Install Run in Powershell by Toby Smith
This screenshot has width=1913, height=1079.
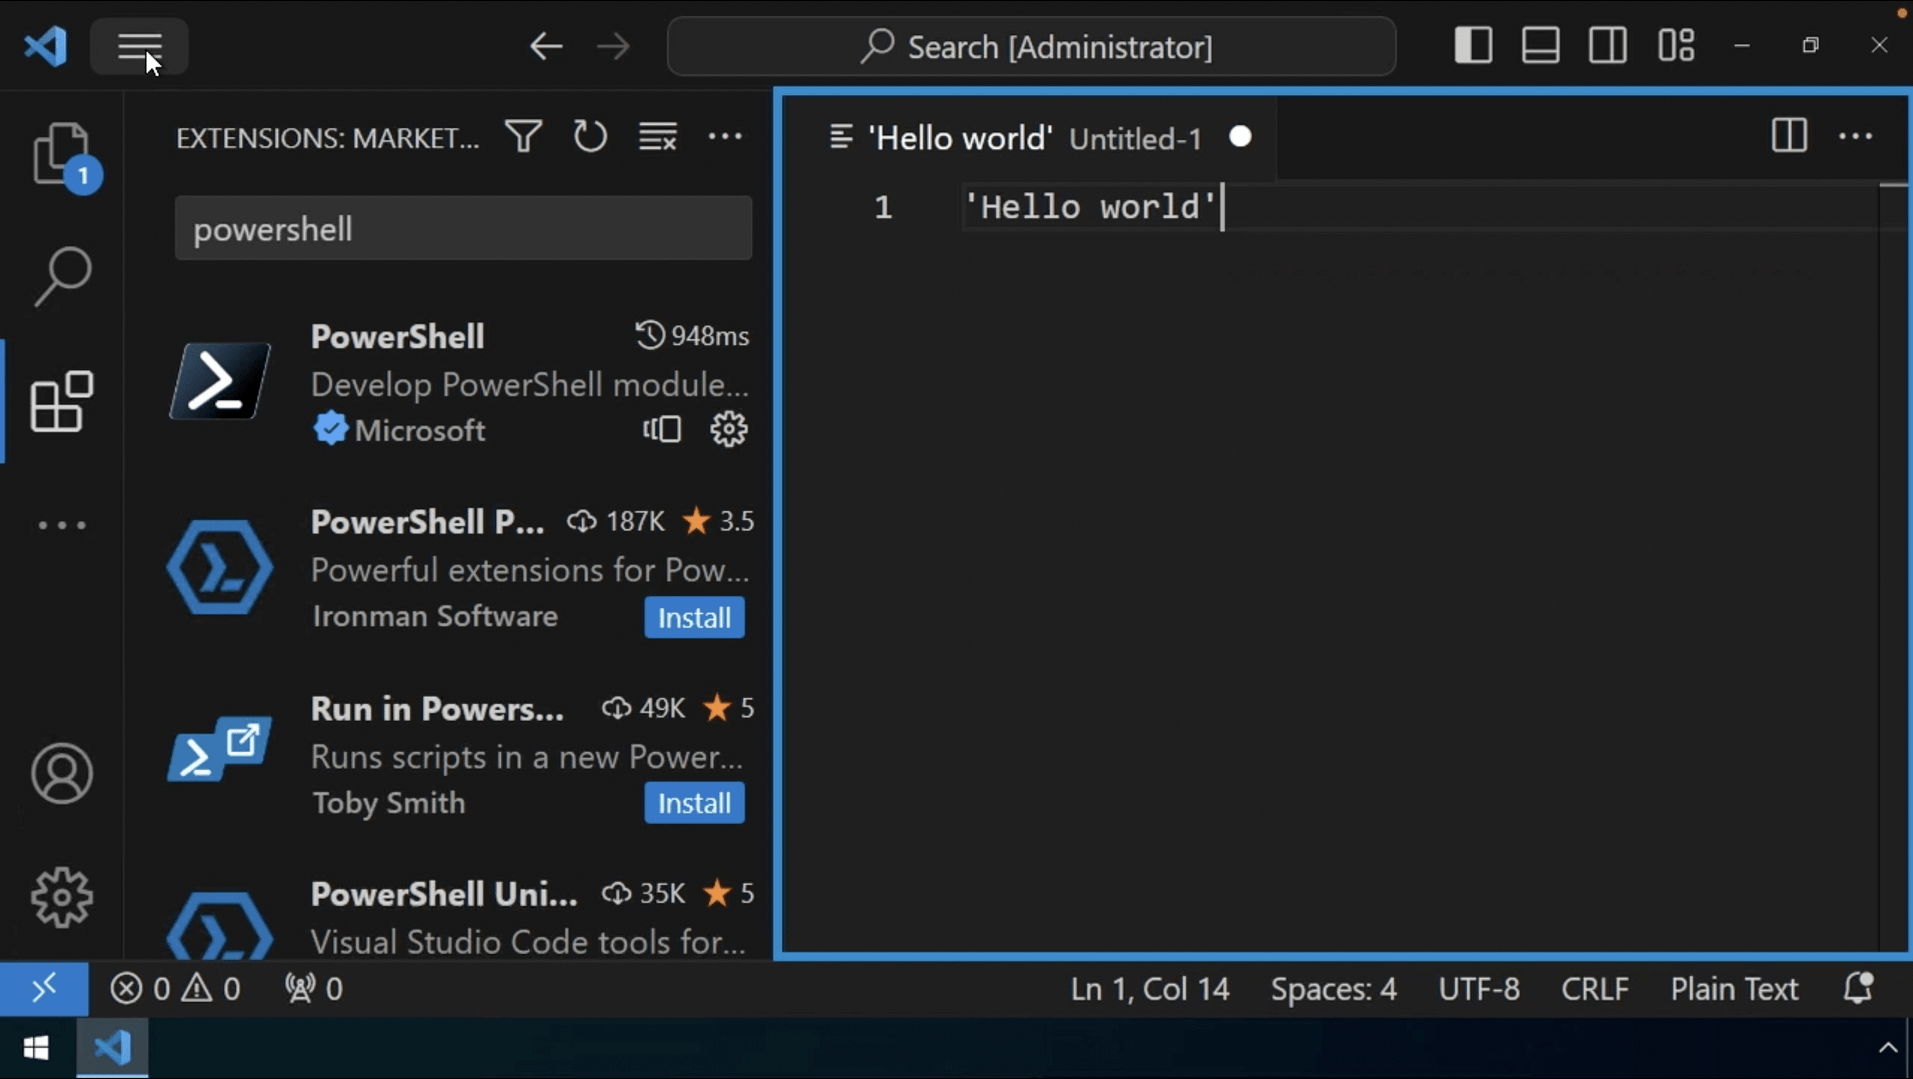[x=694, y=803]
